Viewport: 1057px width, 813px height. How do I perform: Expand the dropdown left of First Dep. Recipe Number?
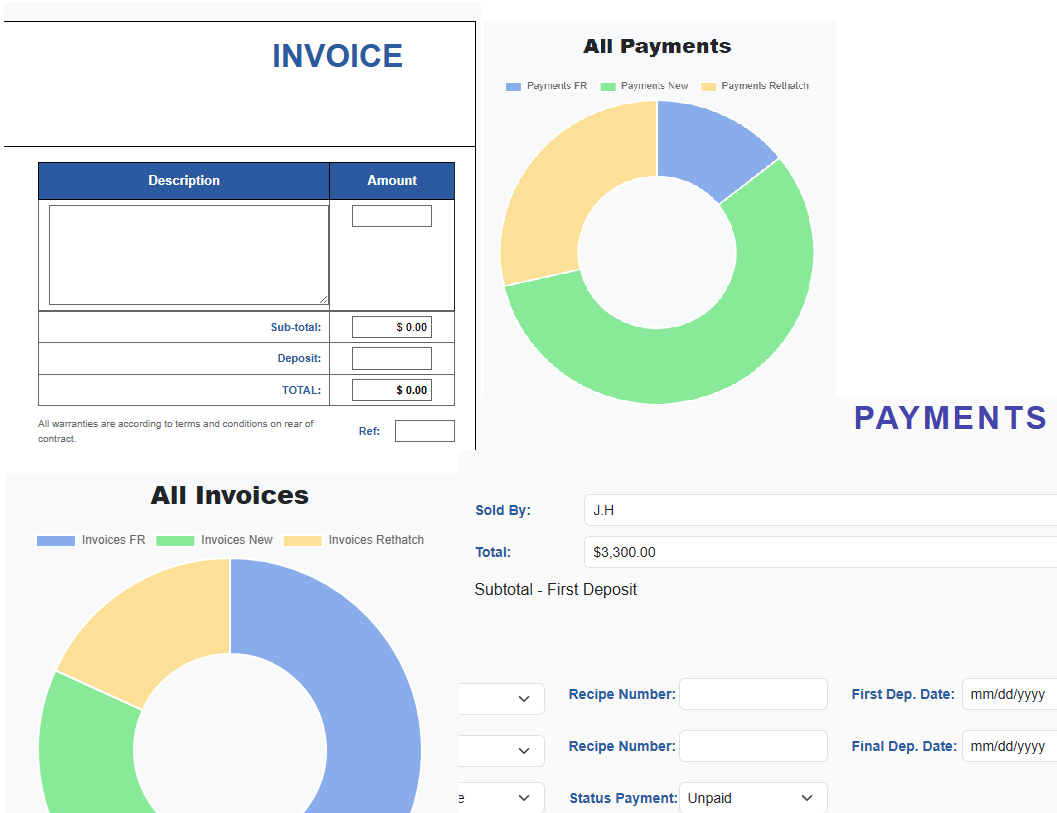click(503, 699)
